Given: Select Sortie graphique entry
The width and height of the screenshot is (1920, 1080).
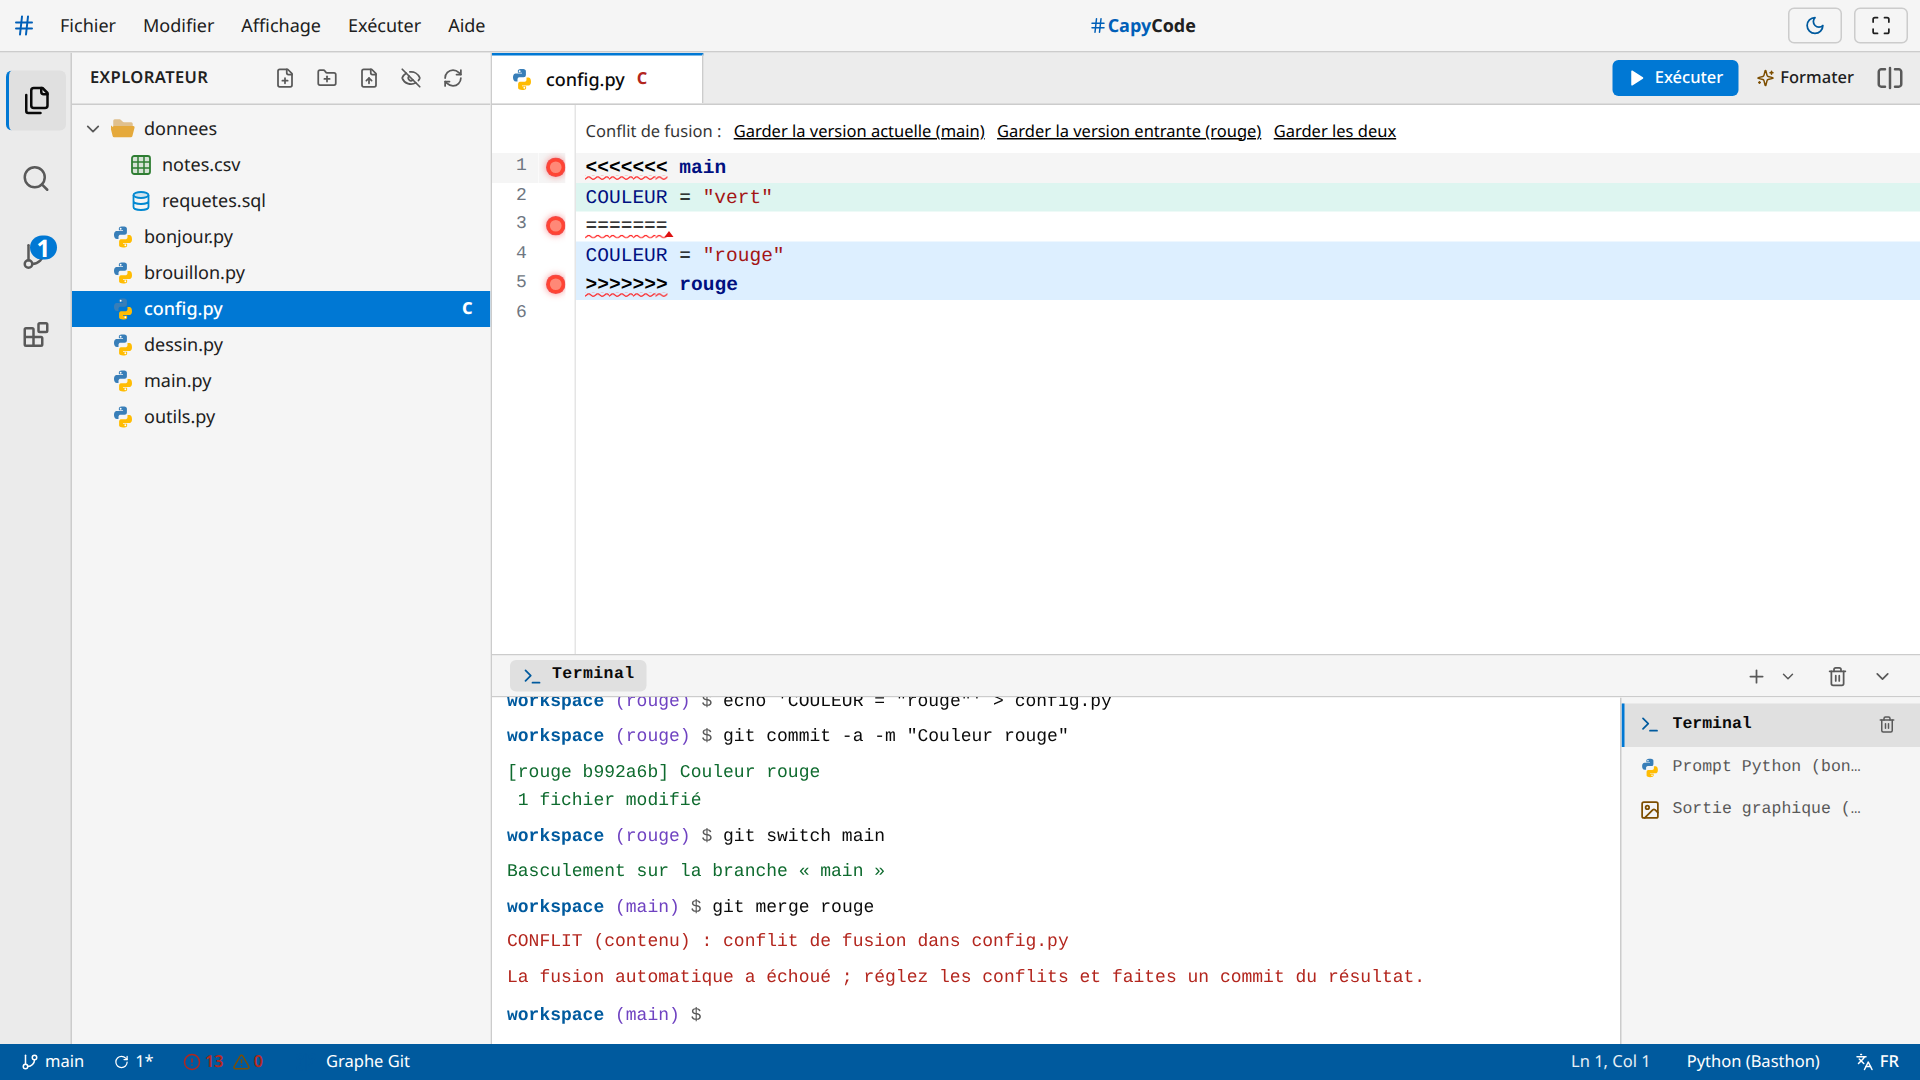Looking at the screenshot, I should point(1770,809).
